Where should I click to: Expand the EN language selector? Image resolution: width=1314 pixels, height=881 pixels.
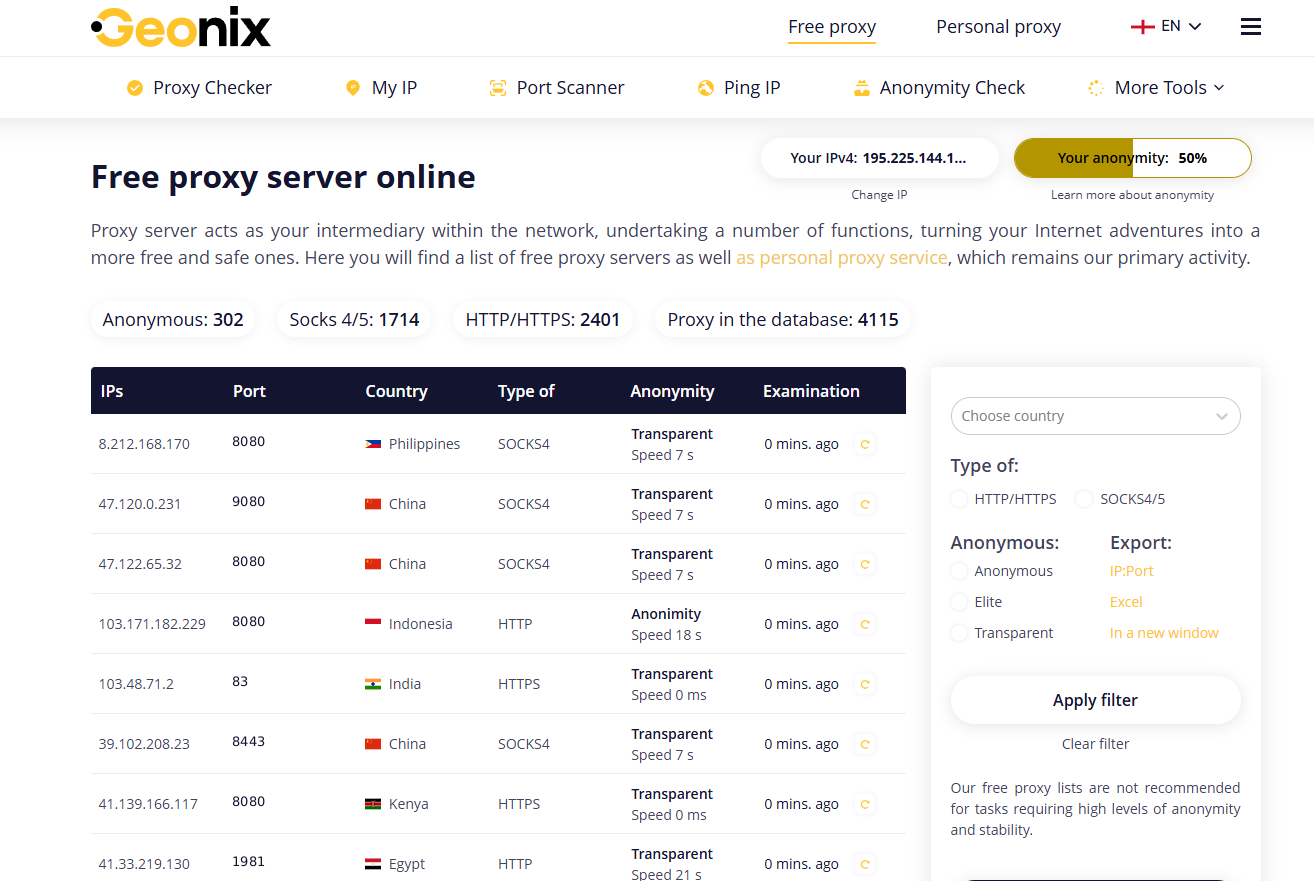pos(1181,27)
